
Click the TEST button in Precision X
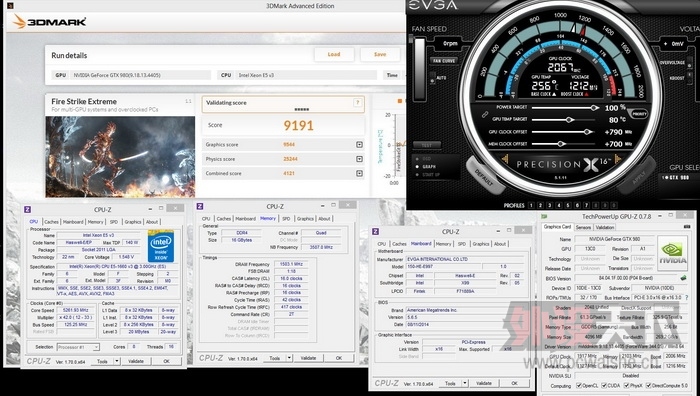pos(427,145)
